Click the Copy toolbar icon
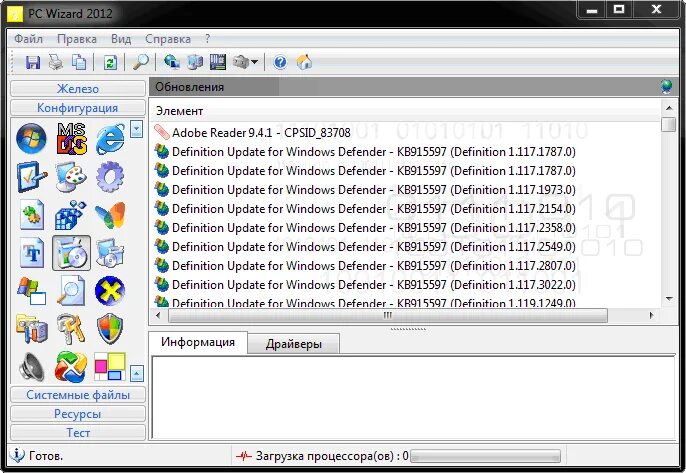This screenshot has height=473, width=686. [79, 62]
